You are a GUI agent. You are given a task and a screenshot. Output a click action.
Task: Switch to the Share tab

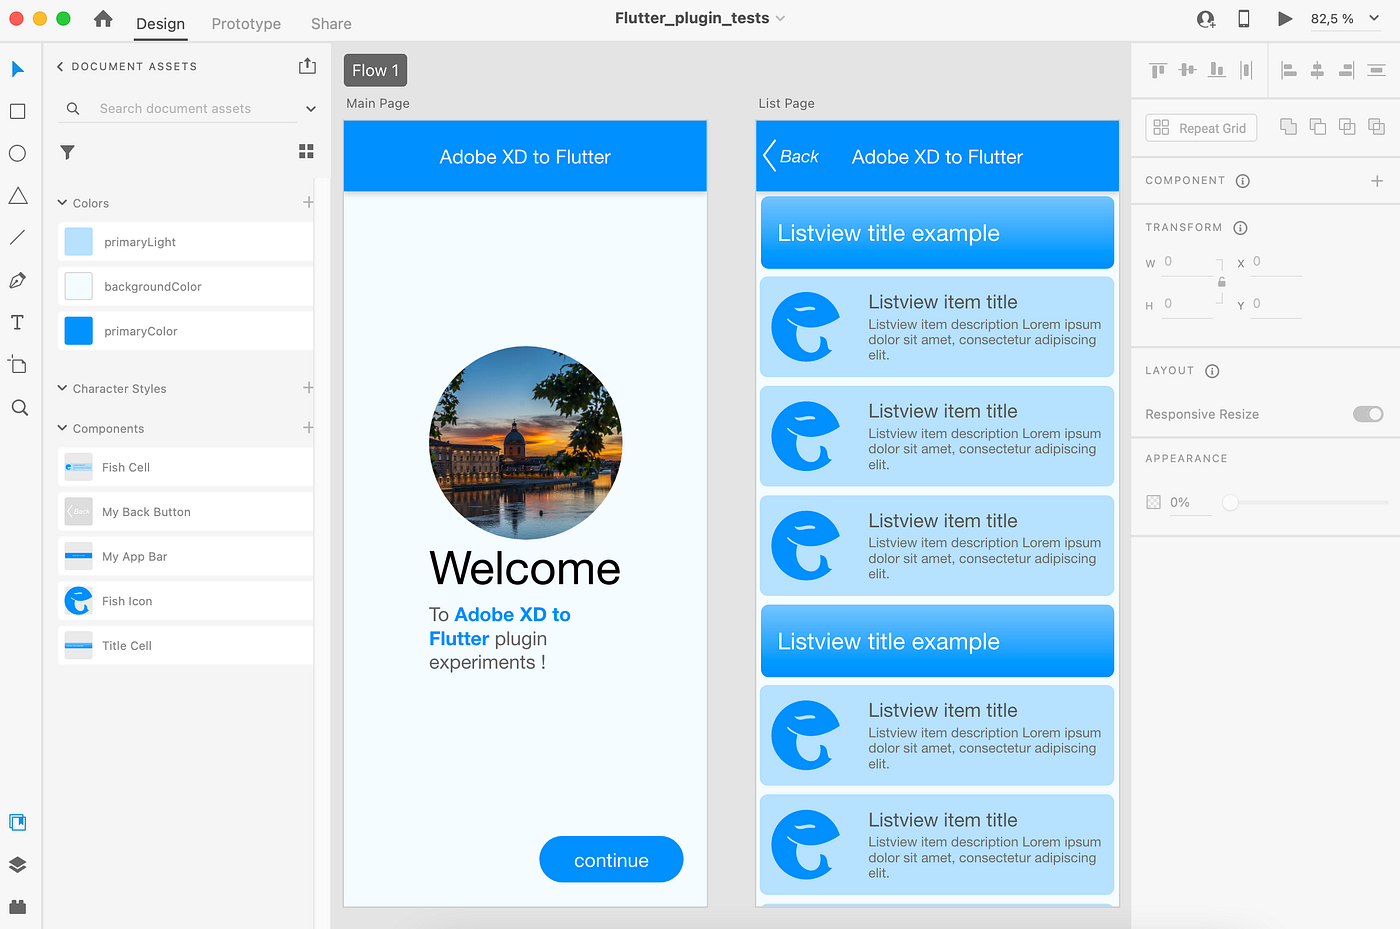(330, 23)
